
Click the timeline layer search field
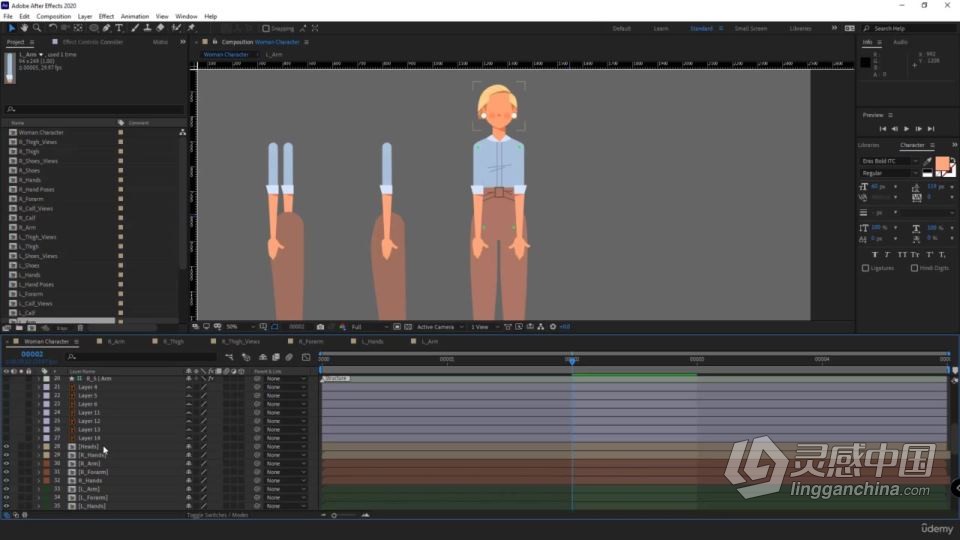point(142,356)
